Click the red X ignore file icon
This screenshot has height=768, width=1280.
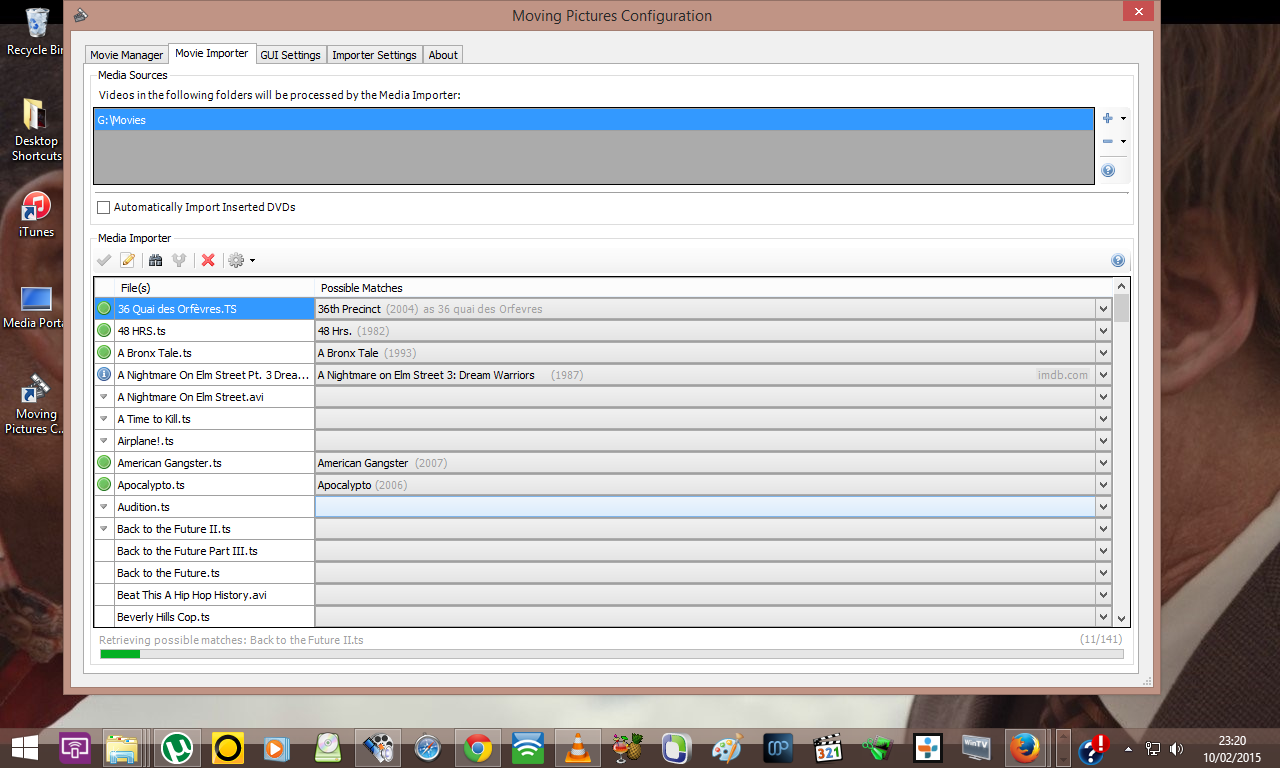pyautogui.click(x=208, y=260)
